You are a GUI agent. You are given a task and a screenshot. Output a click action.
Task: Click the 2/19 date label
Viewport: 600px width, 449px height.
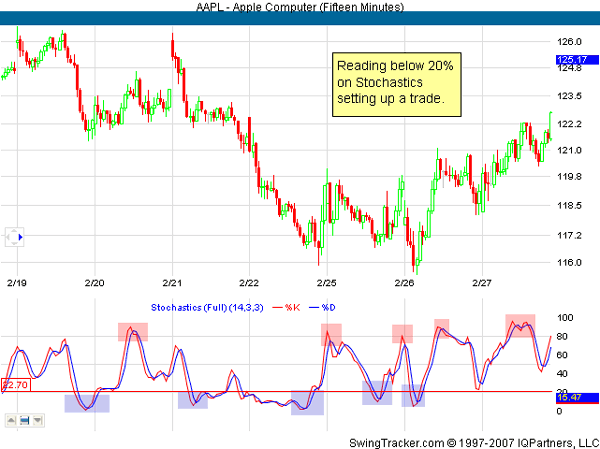click(17, 283)
